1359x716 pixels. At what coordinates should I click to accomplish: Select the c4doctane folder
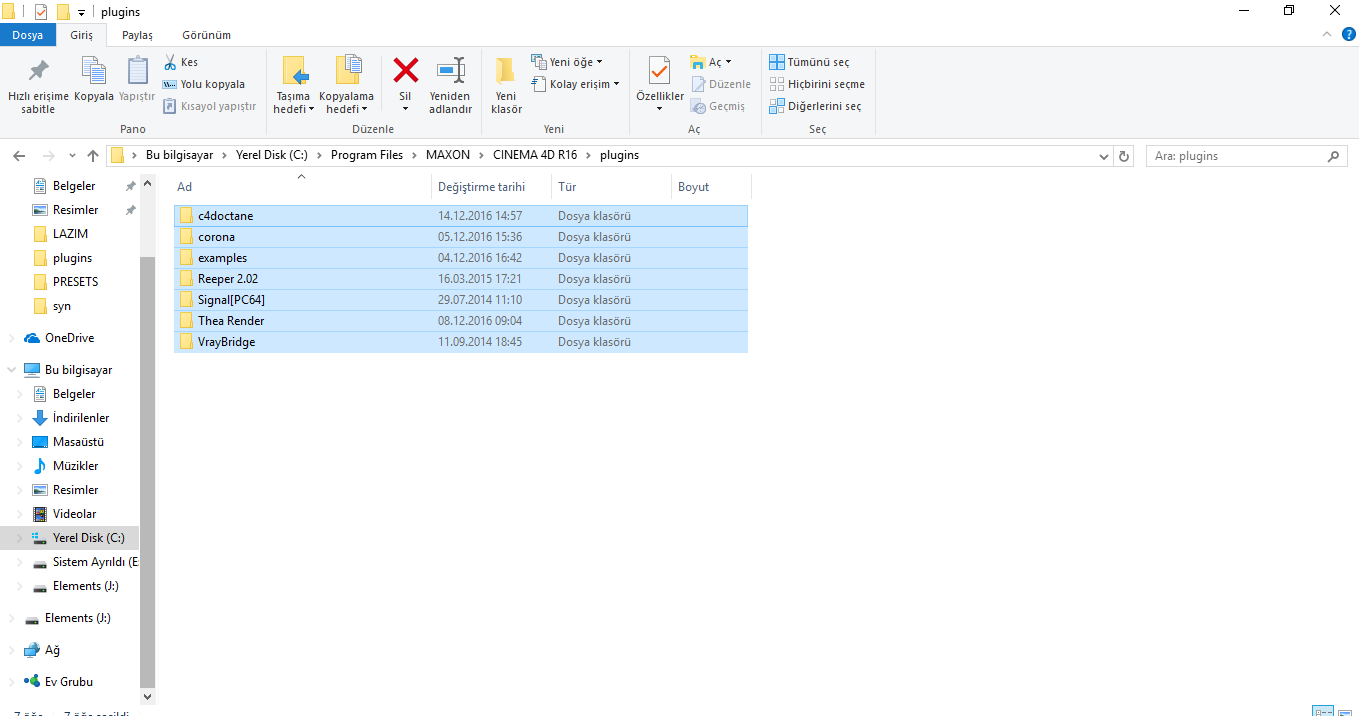click(460, 216)
